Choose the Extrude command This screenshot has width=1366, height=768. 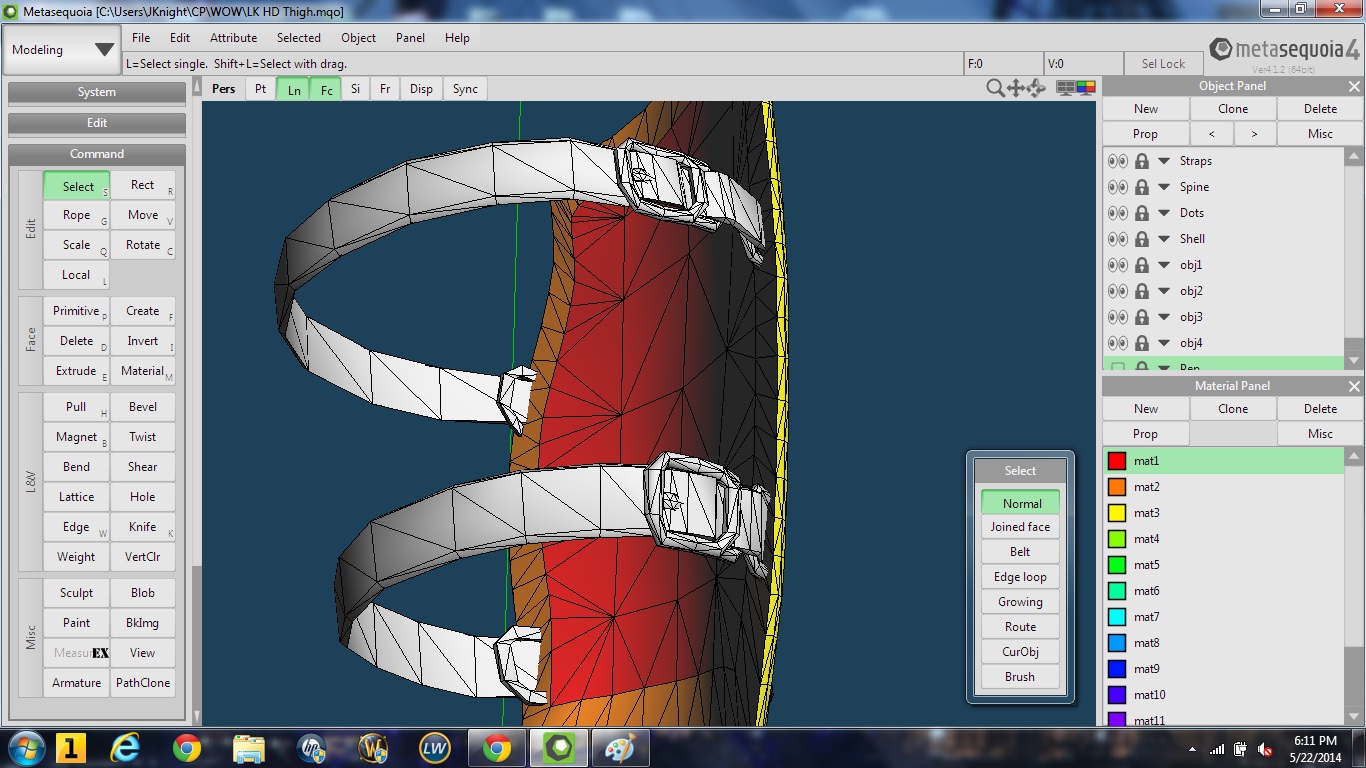click(x=76, y=371)
